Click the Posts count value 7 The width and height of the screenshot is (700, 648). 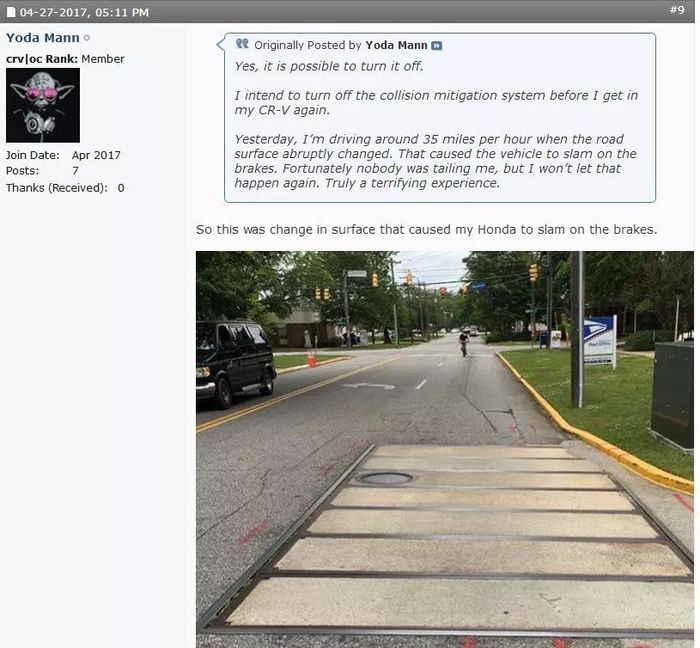[75, 170]
